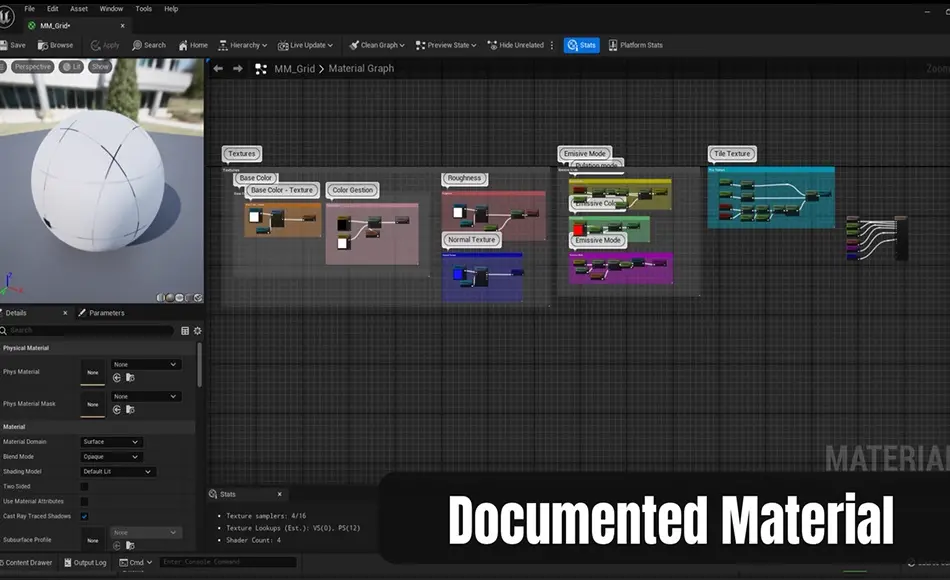Check Use Material Attributes

pos(84,501)
